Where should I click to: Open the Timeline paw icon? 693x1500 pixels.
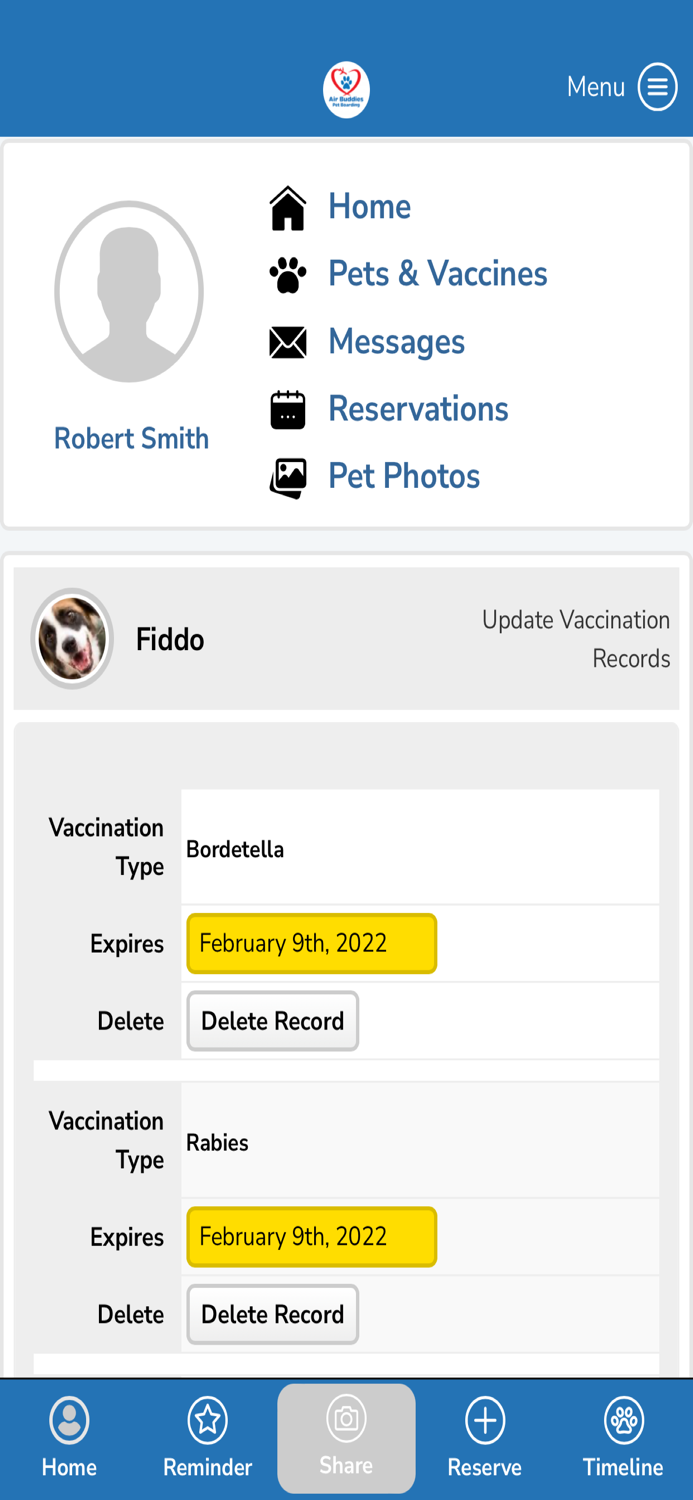pos(623,1420)
